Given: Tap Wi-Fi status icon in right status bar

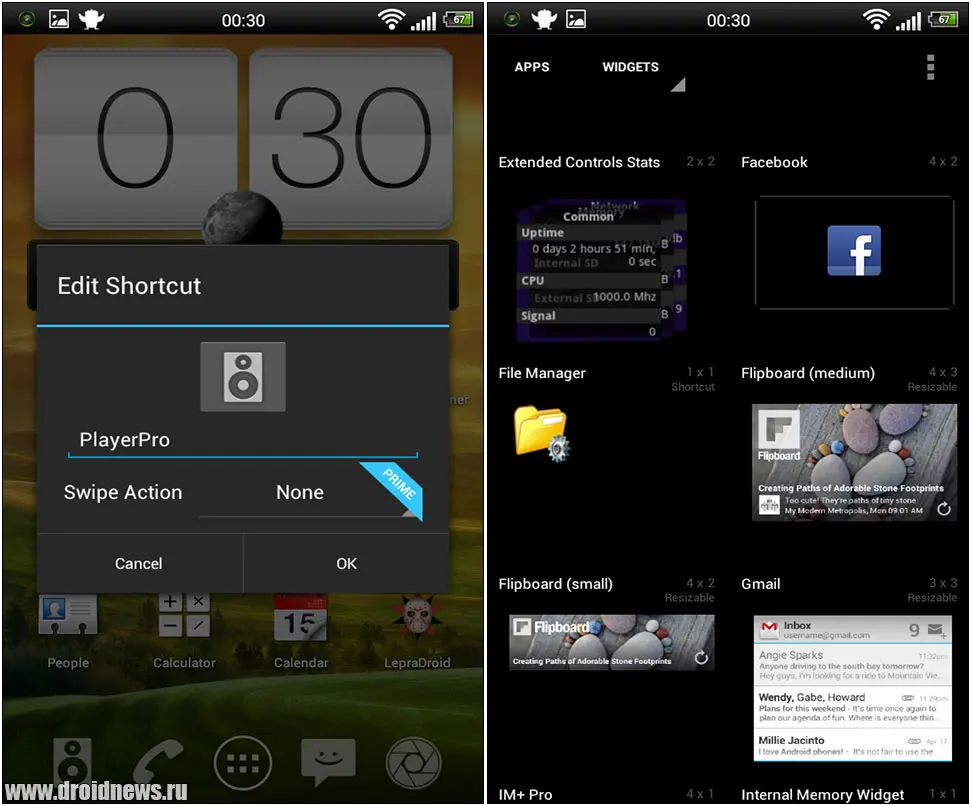Looking at the screenshot, I should pyautogui.click(x=876, y=19).
